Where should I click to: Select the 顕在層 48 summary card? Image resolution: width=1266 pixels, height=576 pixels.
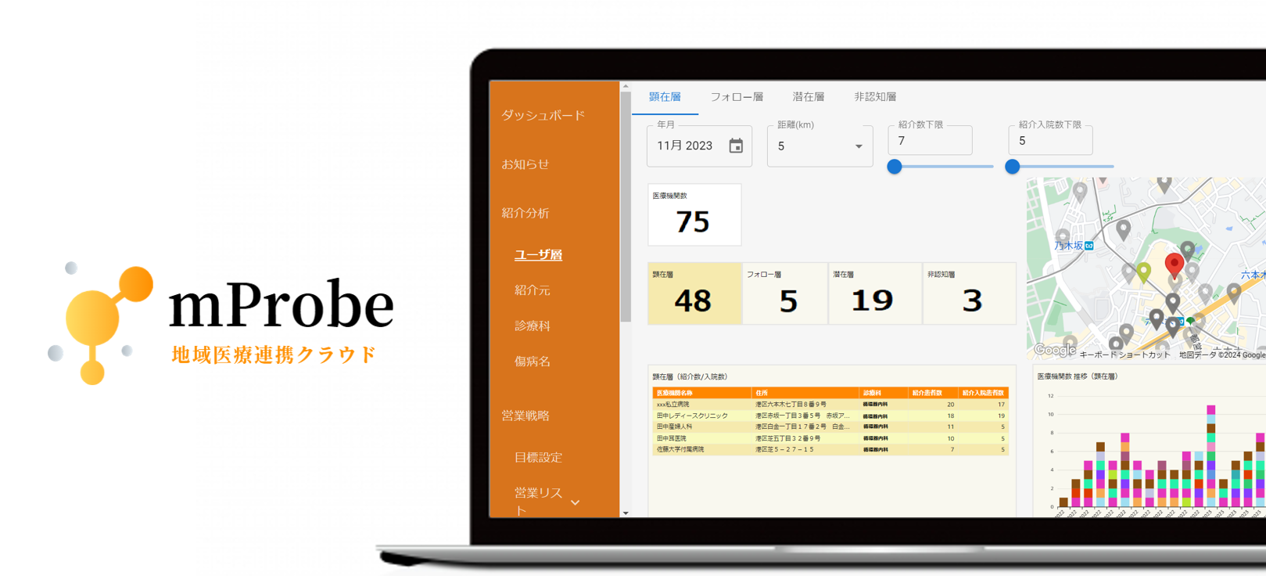pyautogui.click(x=694, y=294)
